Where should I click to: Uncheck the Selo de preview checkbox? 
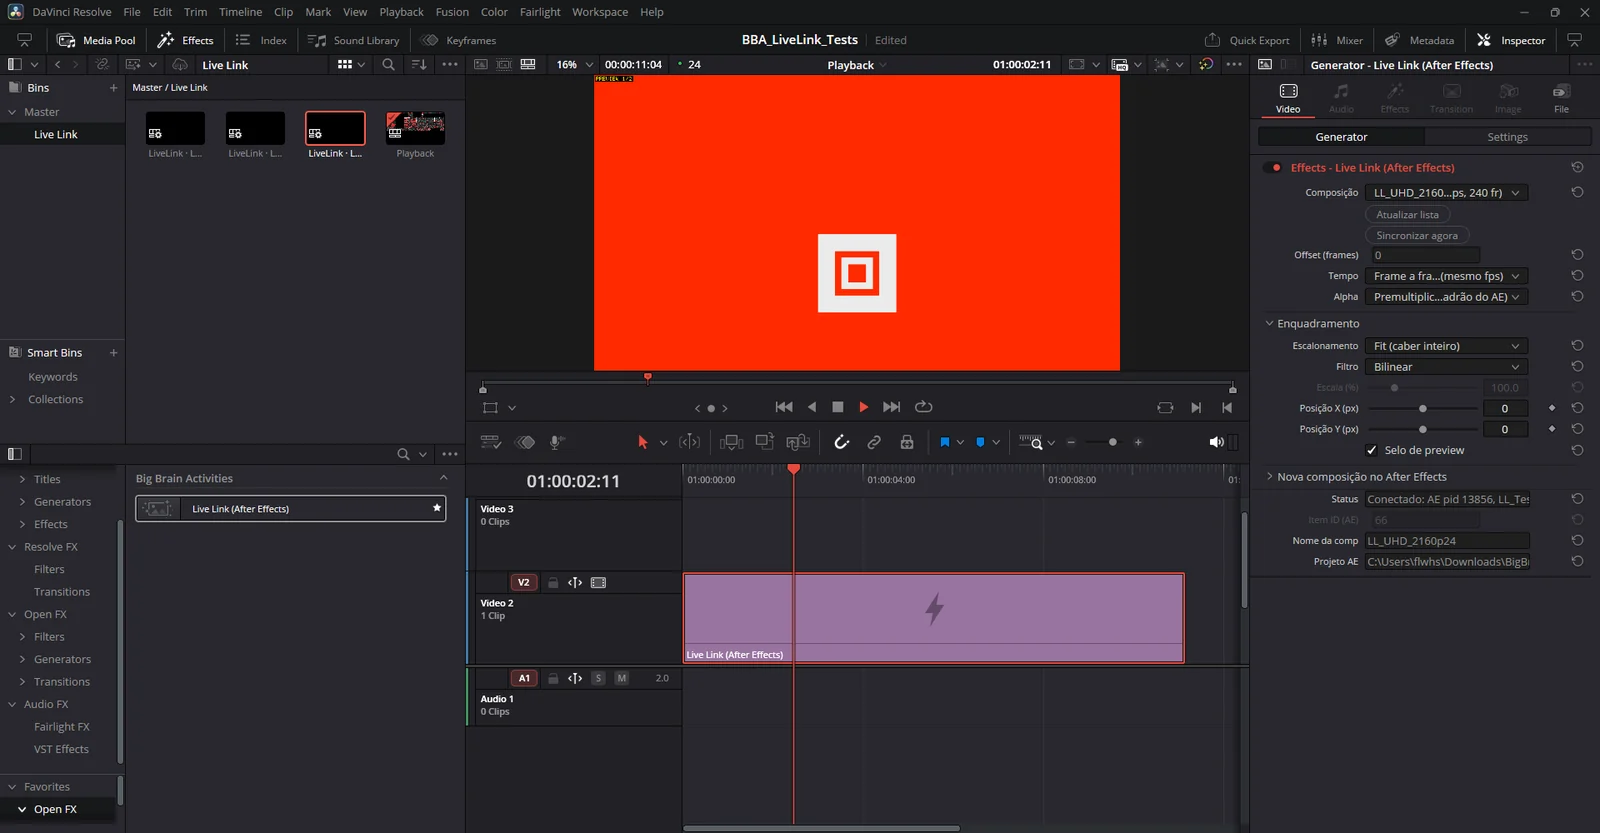(x=1372, y=450)
